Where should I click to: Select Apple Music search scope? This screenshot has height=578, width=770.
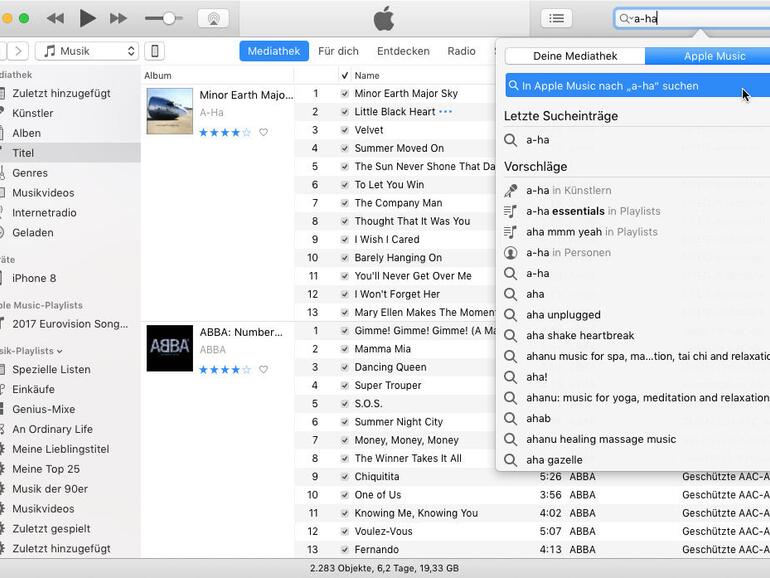coord(708,56)
